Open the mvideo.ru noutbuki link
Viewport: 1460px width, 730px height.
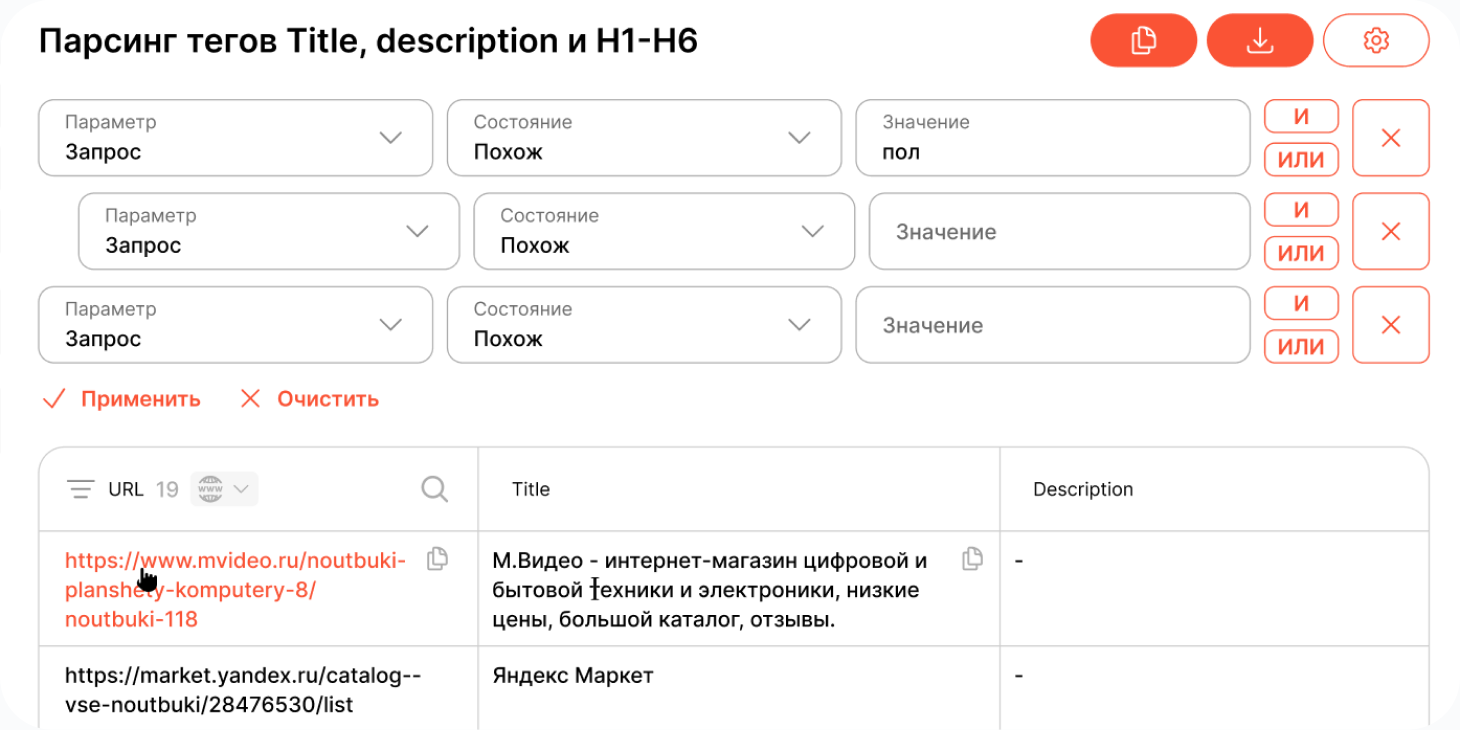click(236, 589)
